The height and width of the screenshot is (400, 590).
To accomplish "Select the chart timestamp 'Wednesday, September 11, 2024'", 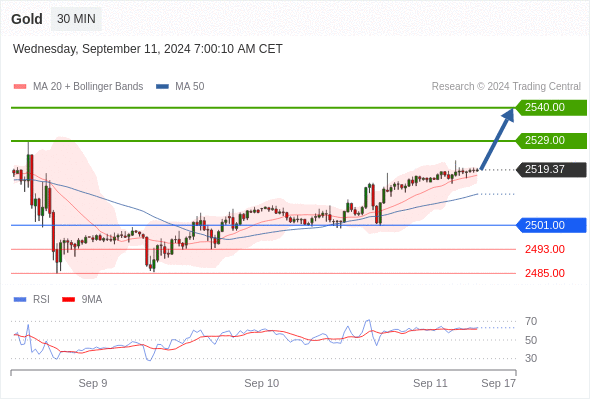I will pos(102,49).
